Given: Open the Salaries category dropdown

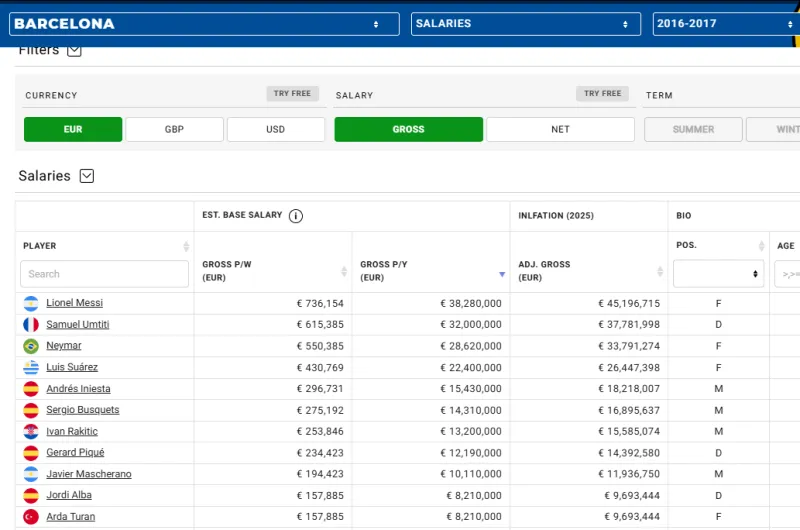Looking at the screenshot, I should click(526, 24).
